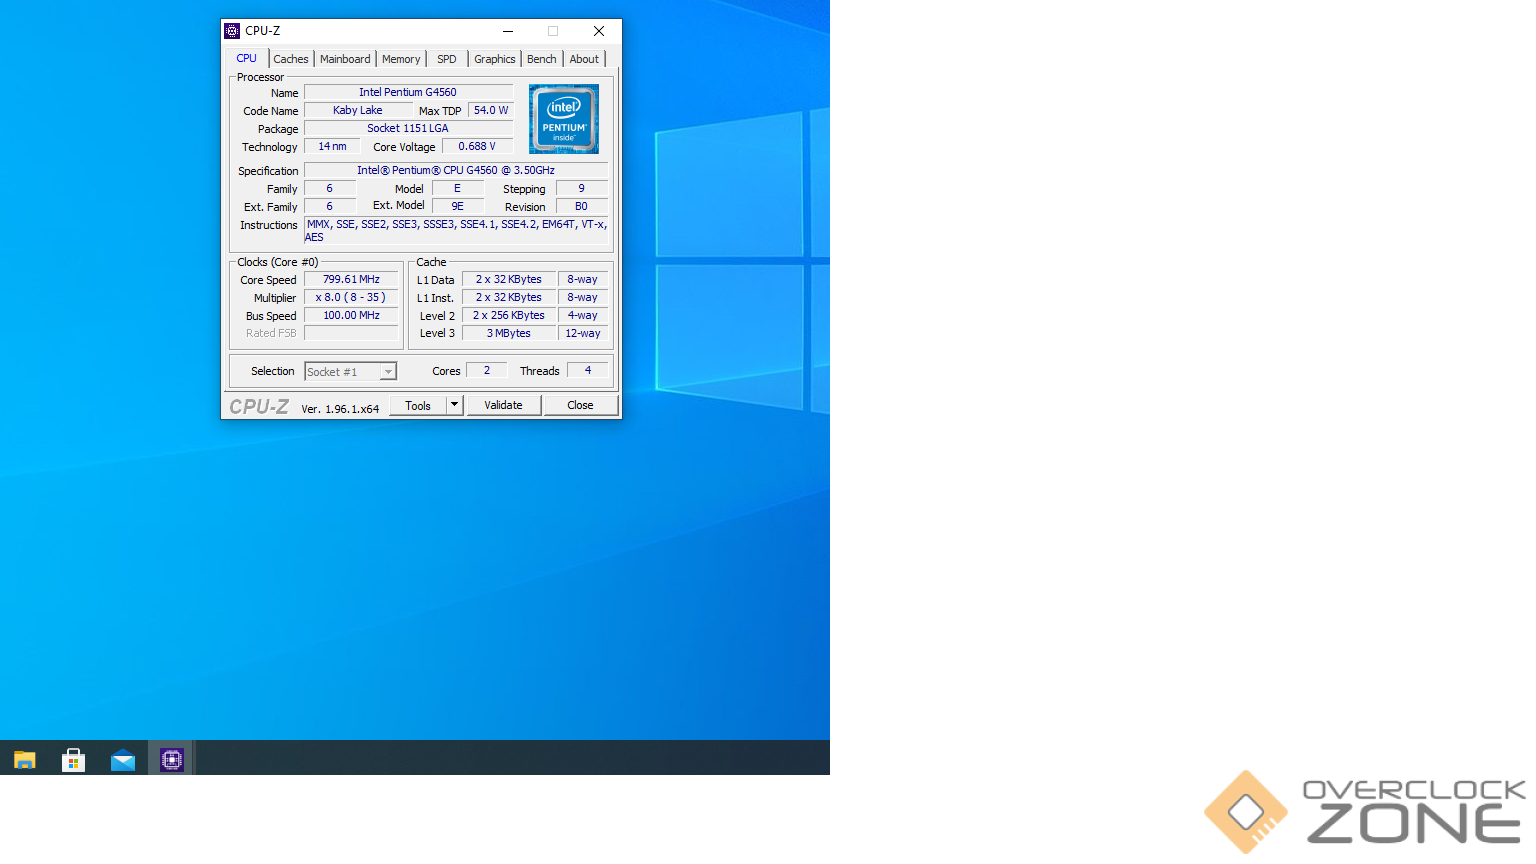1536x864 pixels.
Task: Click the Tools button
Action: point(418,405)
